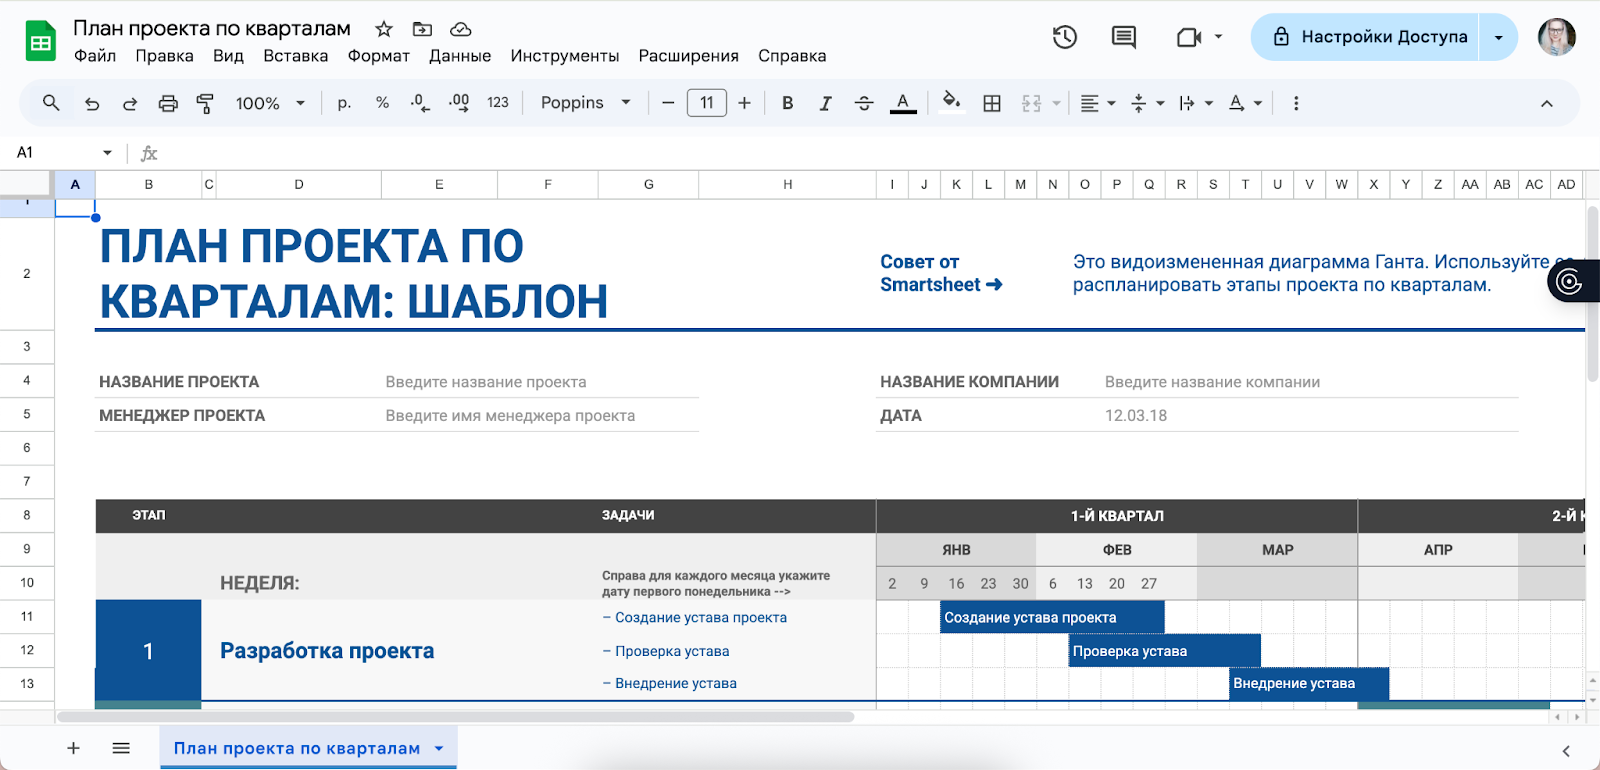This screenshot has height=770, width=1600.
Task: Open the Вставка menu
Action: (295, 56)
